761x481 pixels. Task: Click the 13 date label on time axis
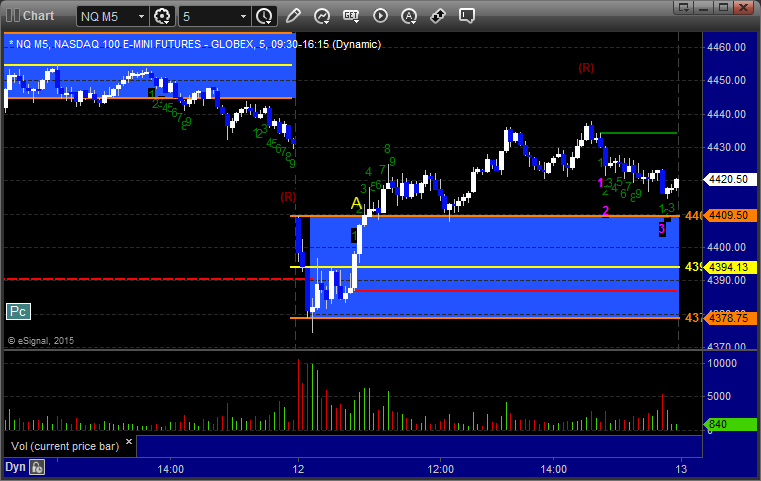coord(681,469)
